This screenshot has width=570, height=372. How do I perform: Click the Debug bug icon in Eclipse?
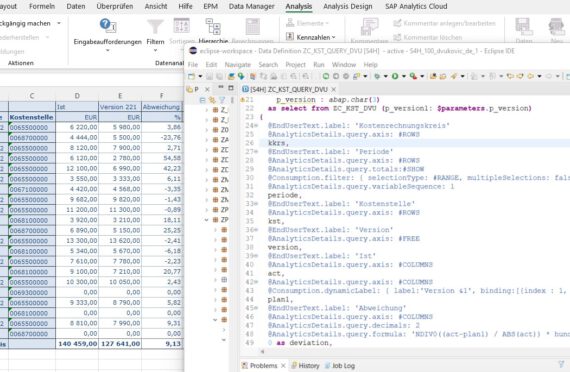[377, 76]
